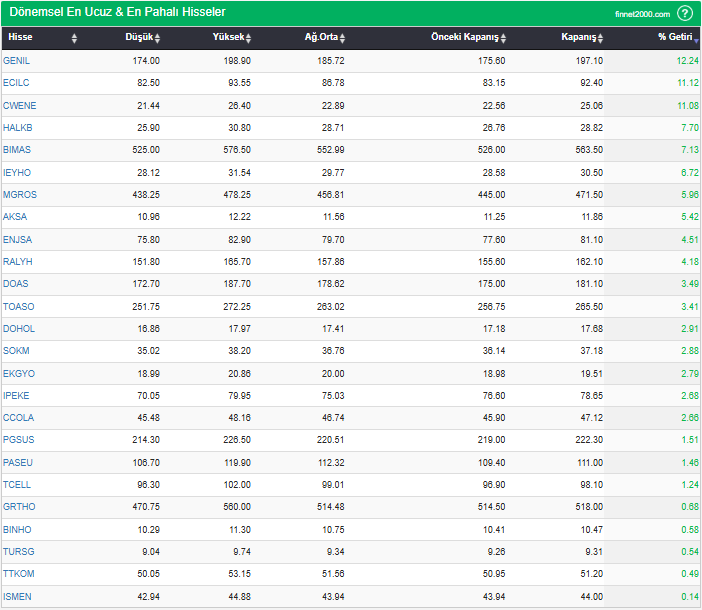Toggle % Getiri sort direction arrow

click(697, 38)
